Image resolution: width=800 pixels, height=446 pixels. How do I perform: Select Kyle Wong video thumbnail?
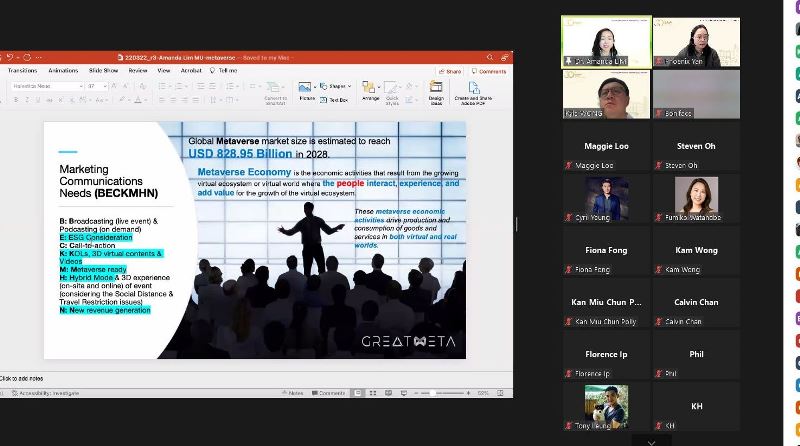click(606, 94)
